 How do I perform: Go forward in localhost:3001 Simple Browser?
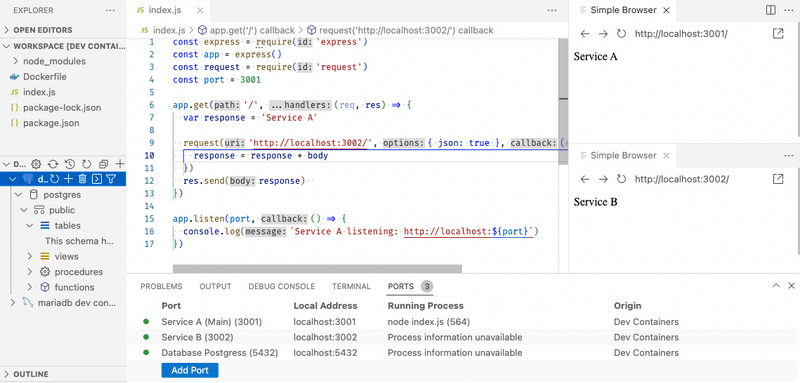click(x=603, y=34)
